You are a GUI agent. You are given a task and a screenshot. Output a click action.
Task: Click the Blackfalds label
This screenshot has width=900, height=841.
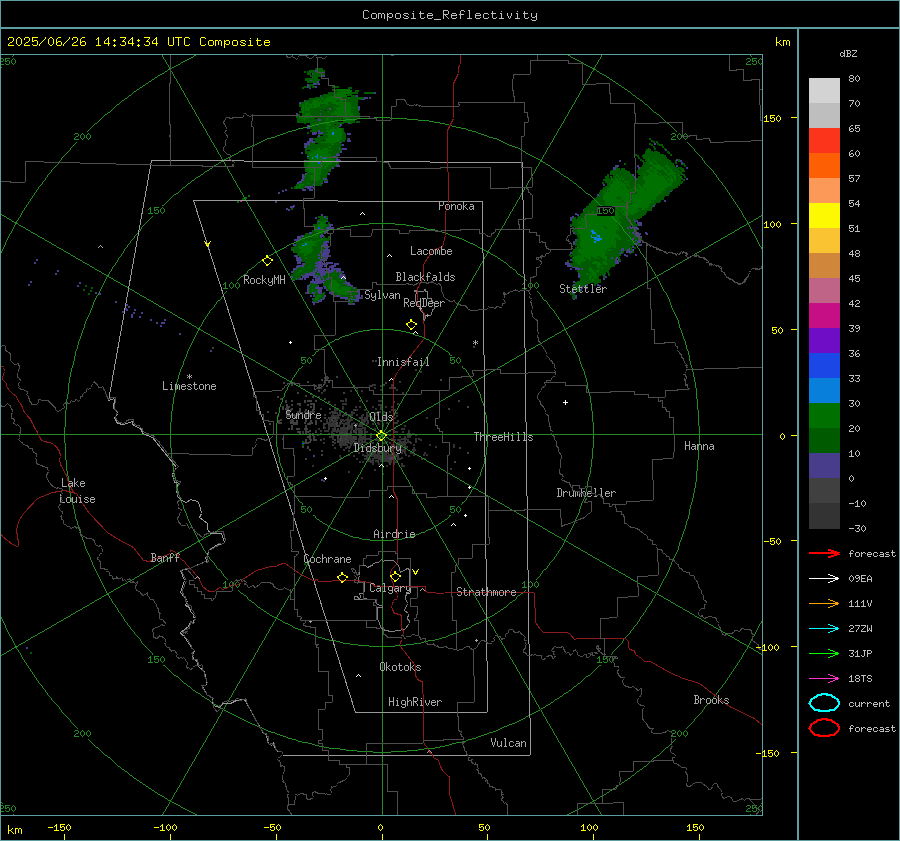[425, 277]
